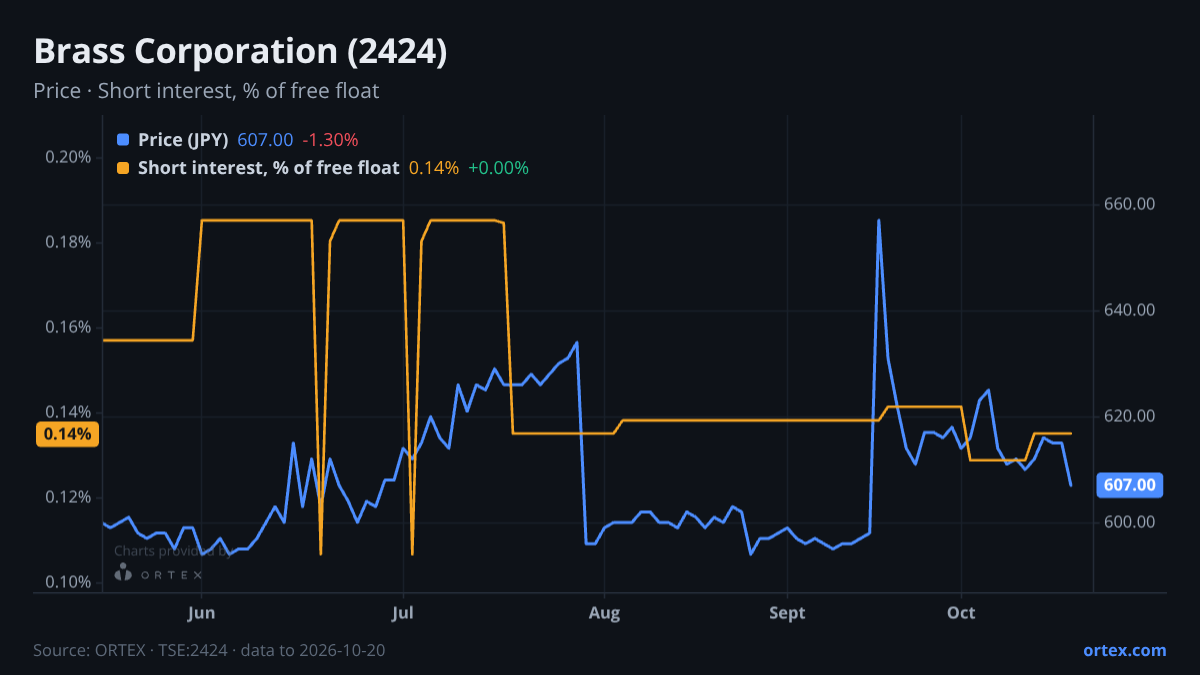The height and width of the screenshot is (675, 1200).
Task: Click the Oct x-axis label
Action: click(x=961, y=611)
